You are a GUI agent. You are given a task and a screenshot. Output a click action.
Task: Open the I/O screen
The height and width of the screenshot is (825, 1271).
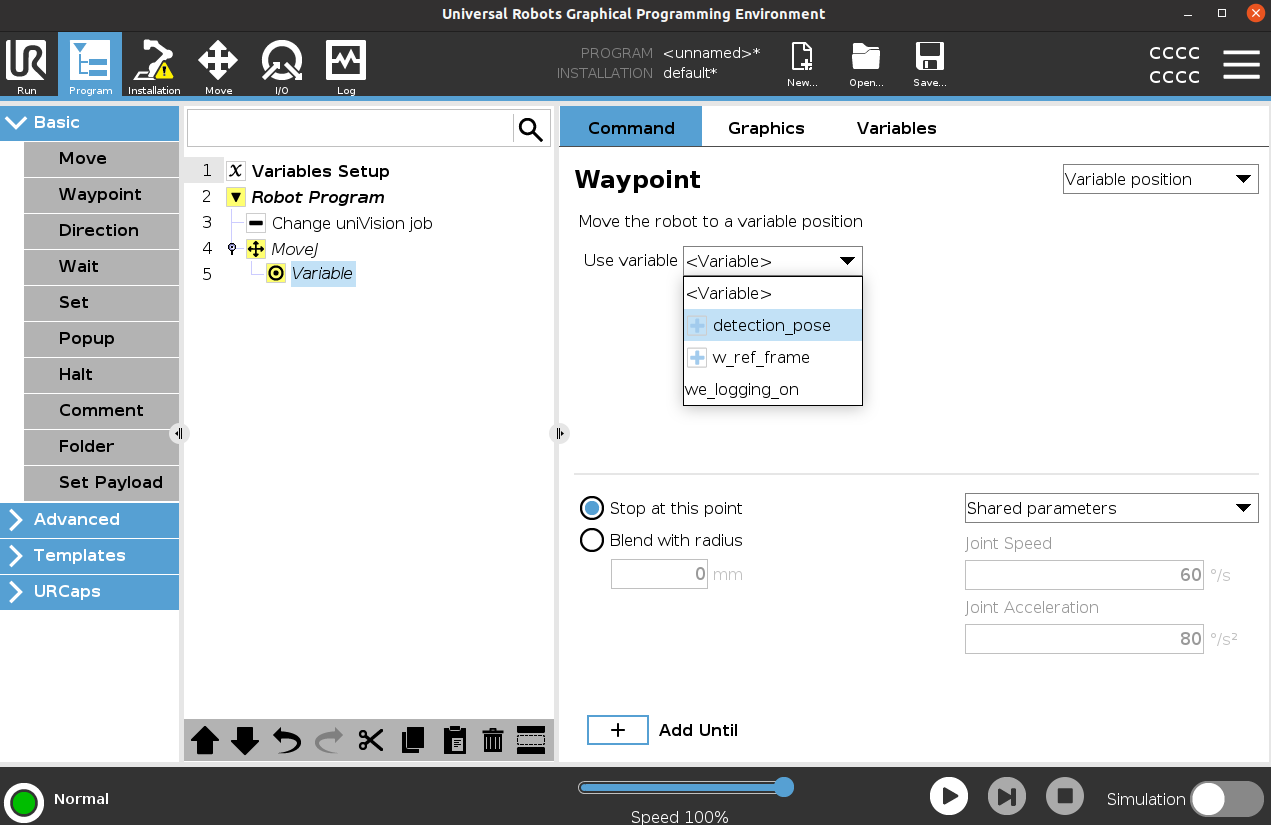pos(282,68)
